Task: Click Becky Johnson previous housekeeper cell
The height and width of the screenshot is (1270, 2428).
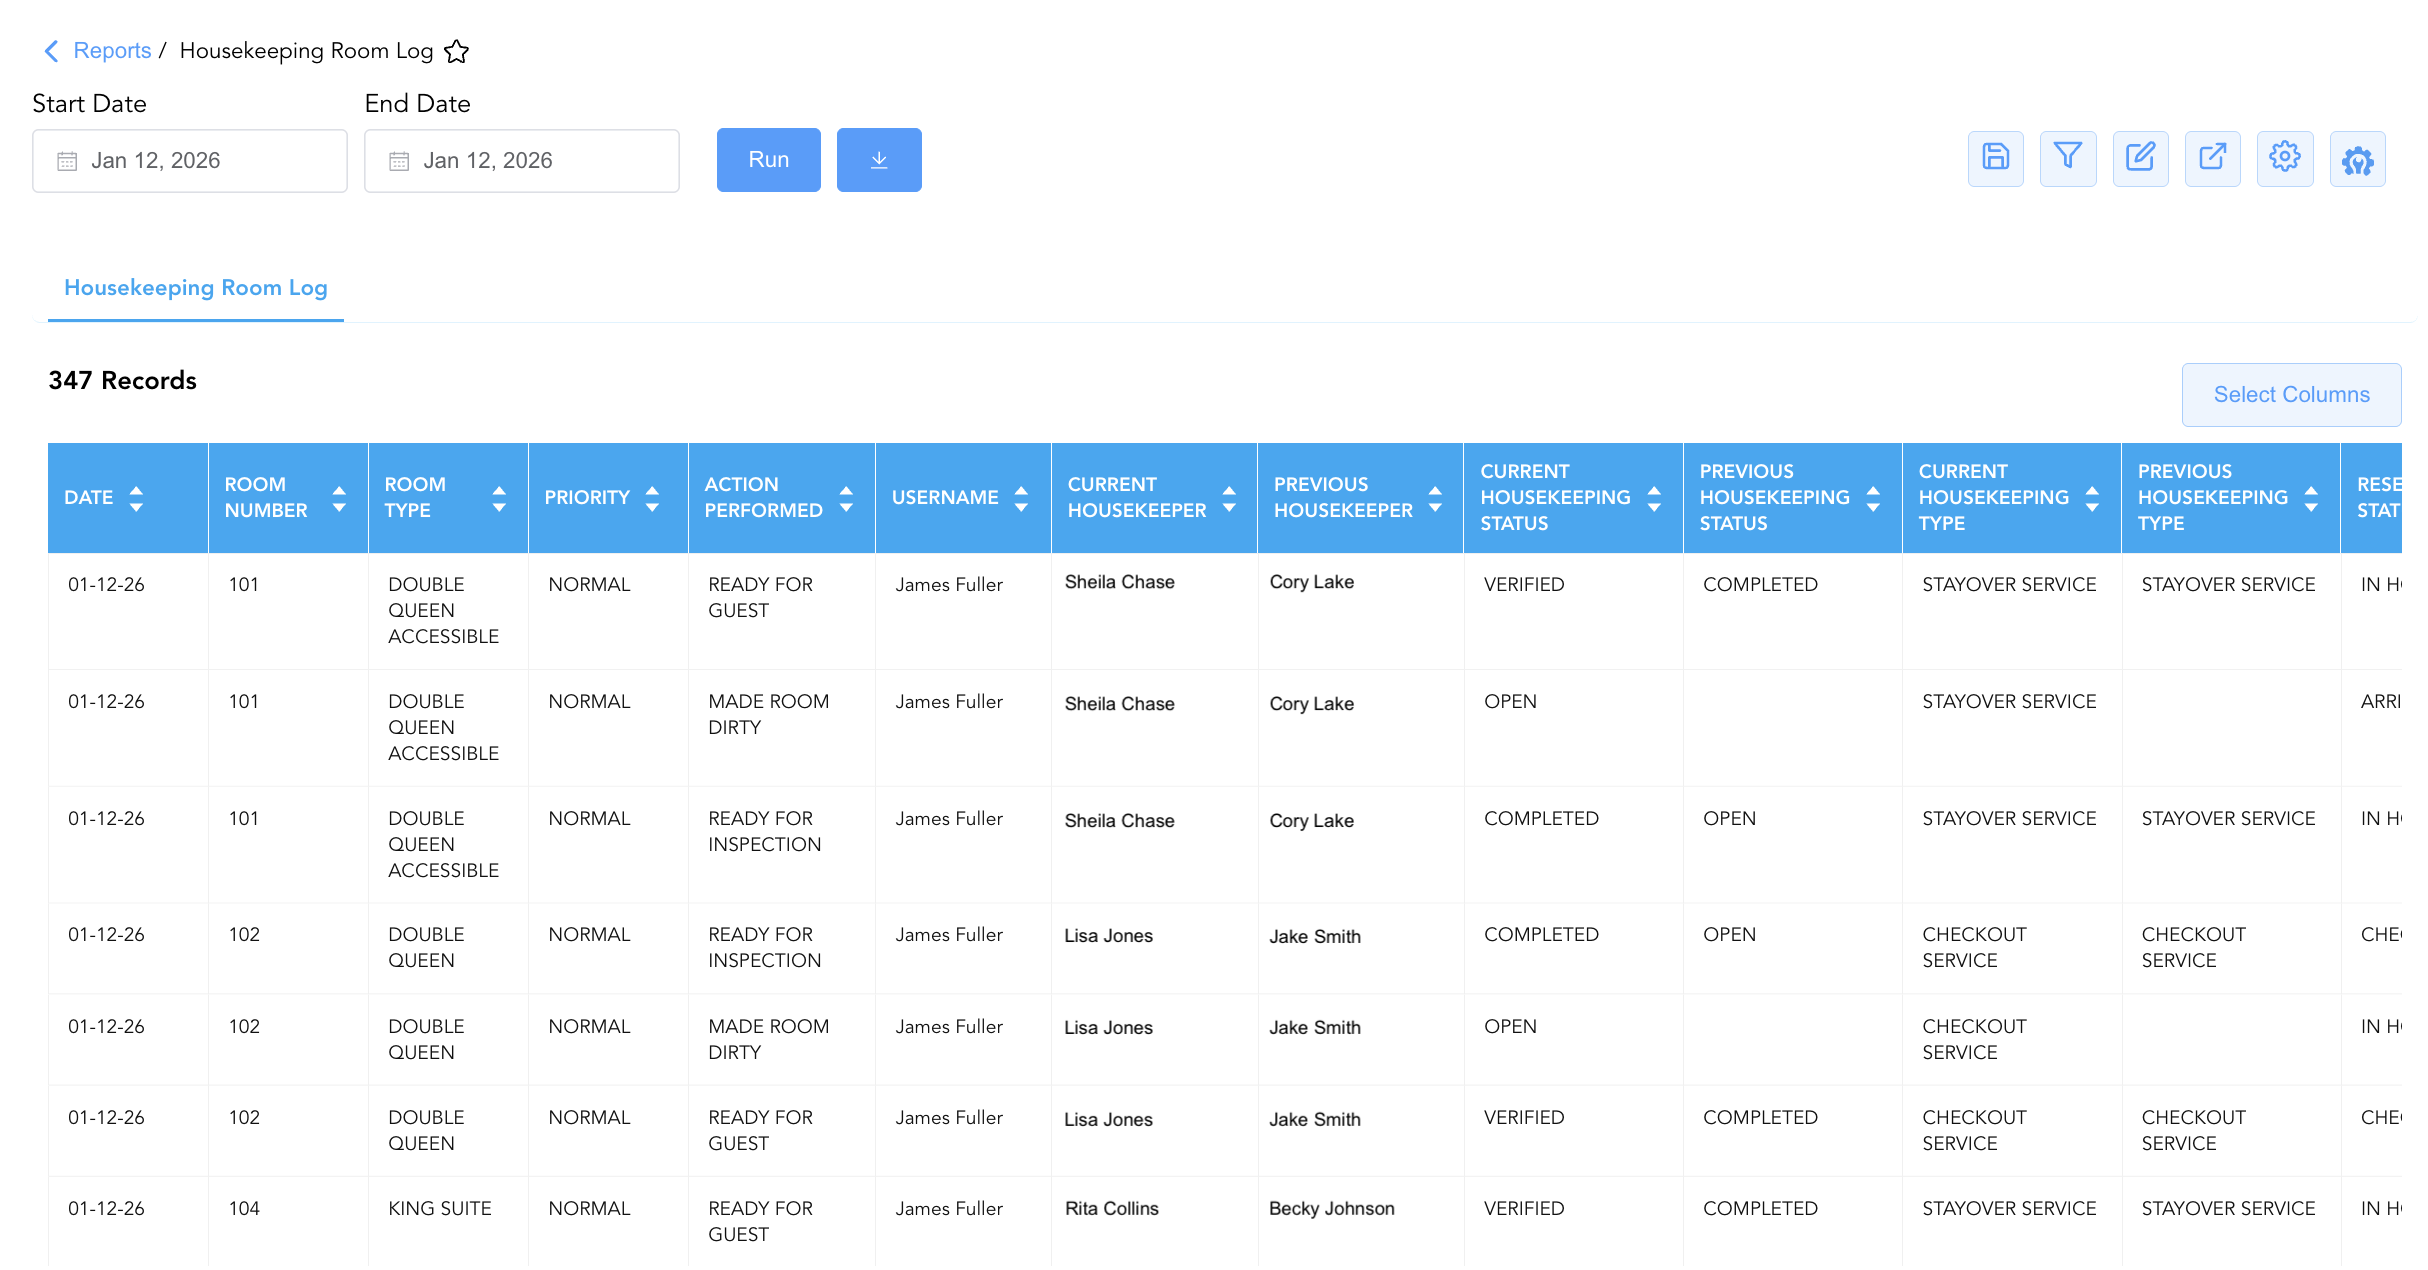Action: click(x=1332, y=1209)
